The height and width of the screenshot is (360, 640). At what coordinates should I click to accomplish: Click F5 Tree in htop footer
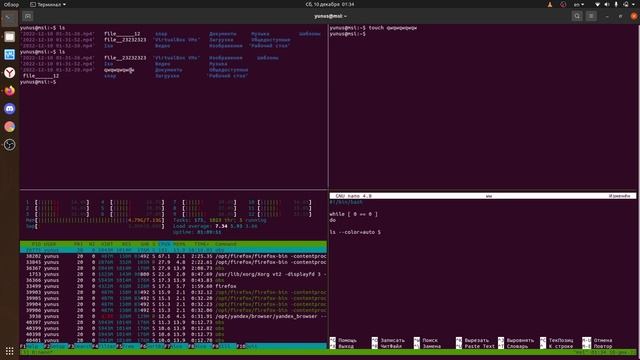click(x=128, y=346)
